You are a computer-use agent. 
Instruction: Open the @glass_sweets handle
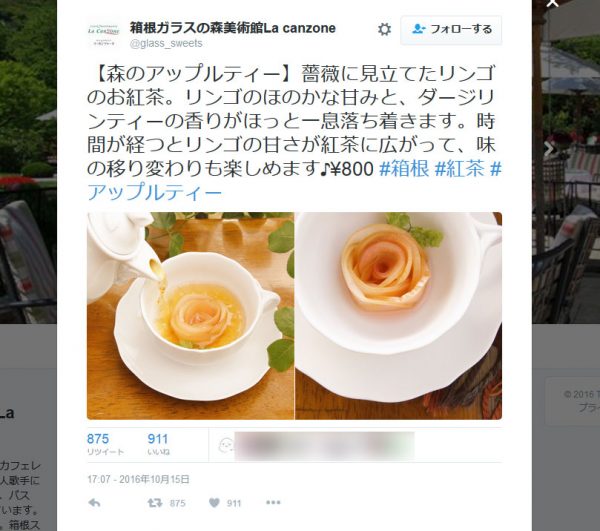point(166,43)
